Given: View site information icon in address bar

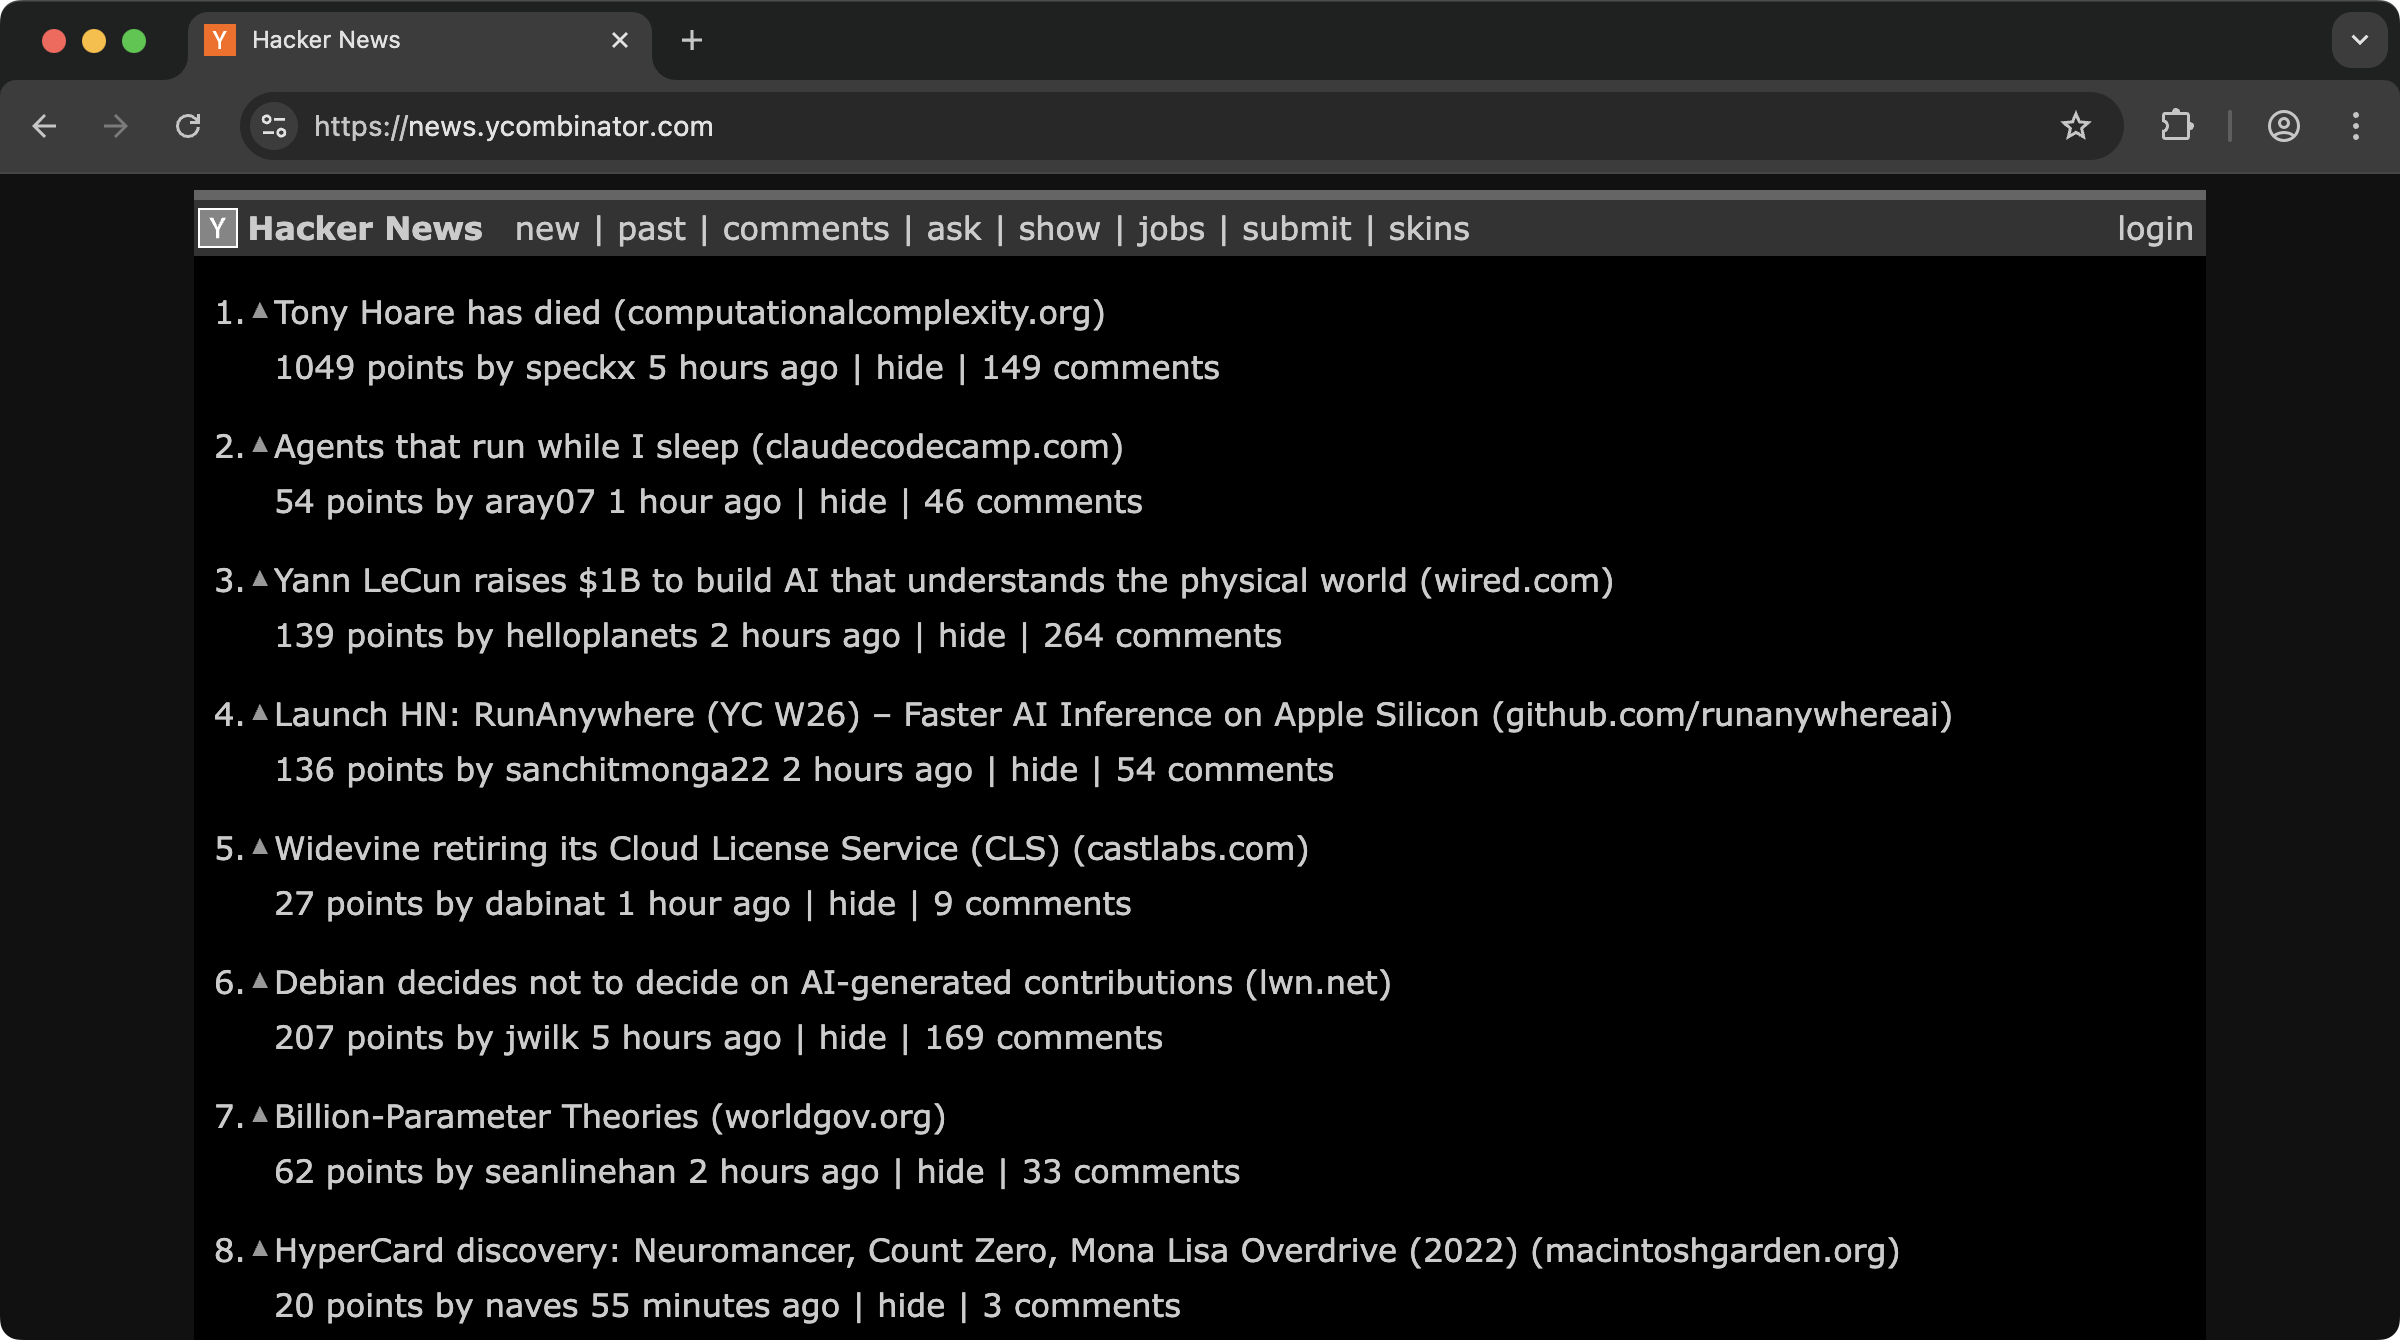Looking at the screenshot, I should point(273,126).
